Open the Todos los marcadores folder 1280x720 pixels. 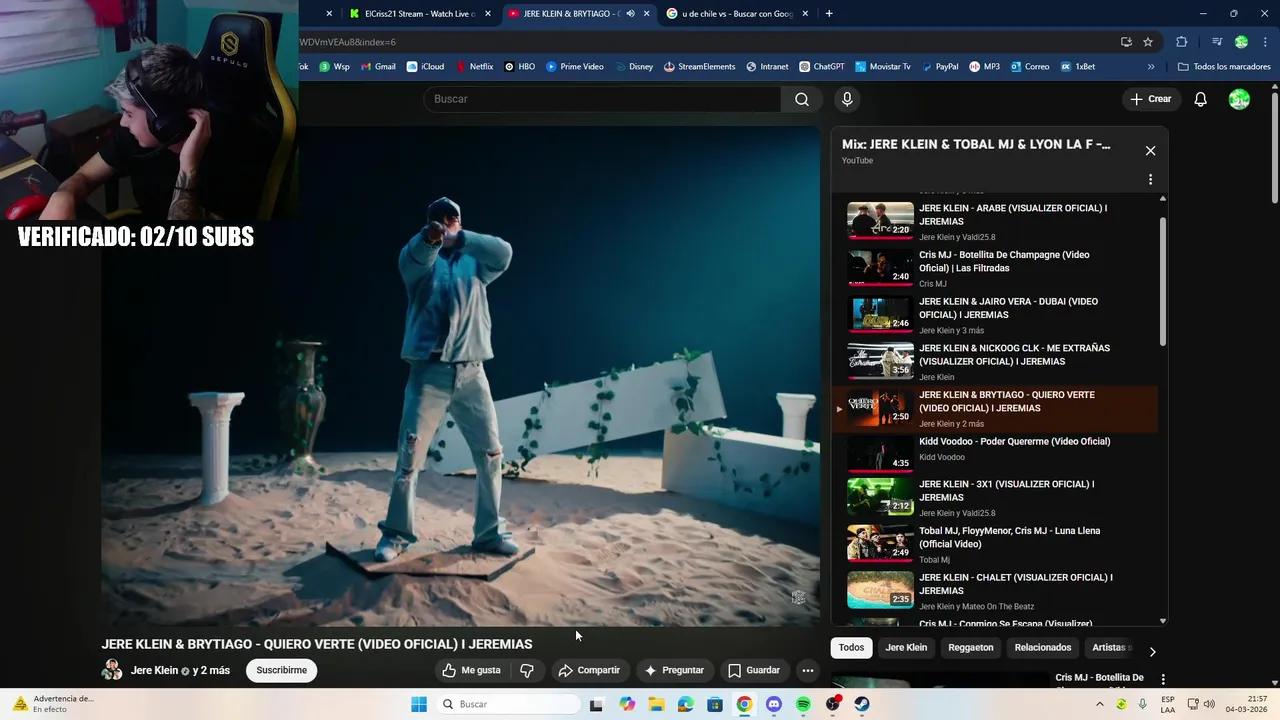tap(1224, 67)
